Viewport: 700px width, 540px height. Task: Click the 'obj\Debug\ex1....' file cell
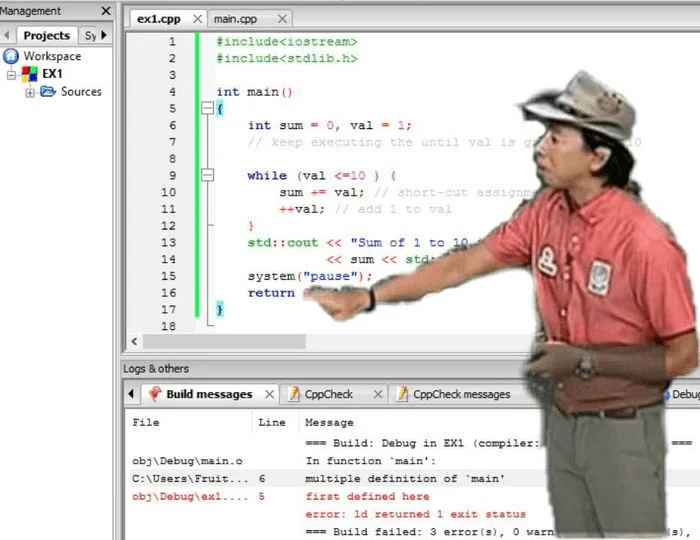190,497
